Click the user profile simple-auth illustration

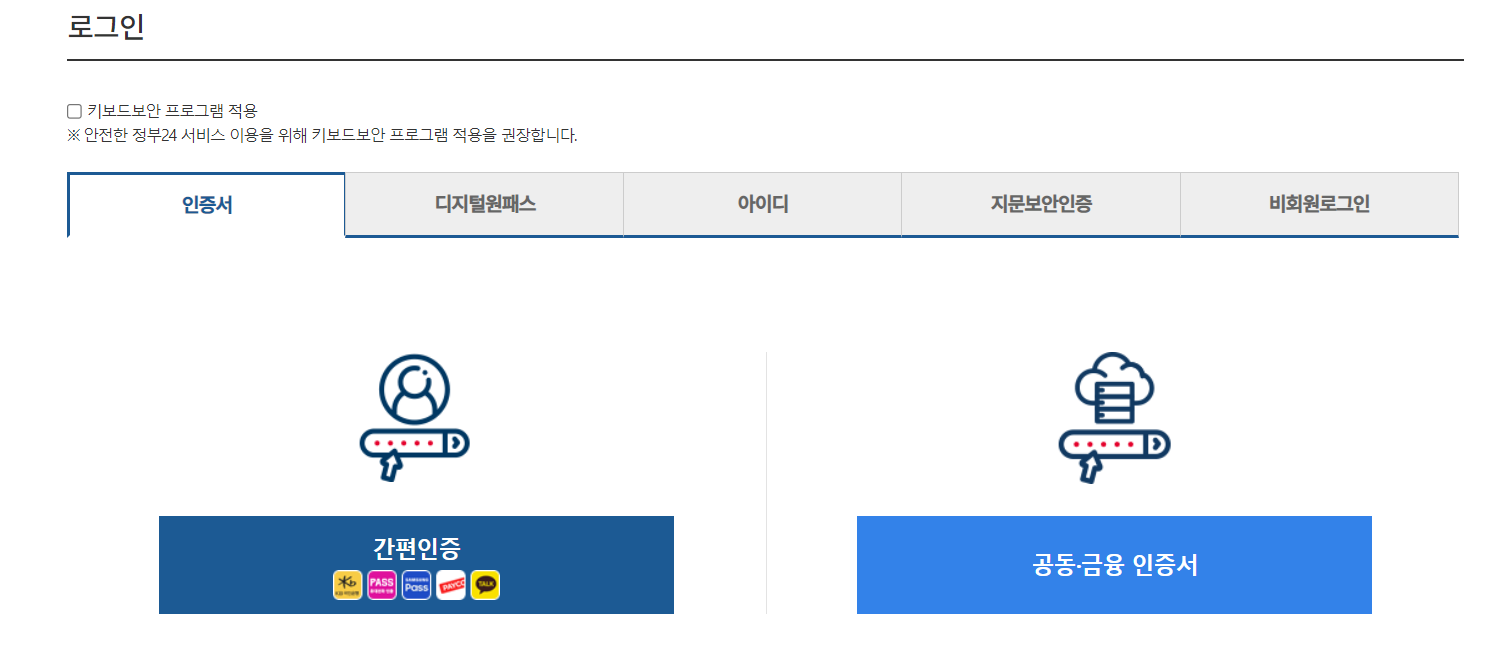tap(415, 389)
